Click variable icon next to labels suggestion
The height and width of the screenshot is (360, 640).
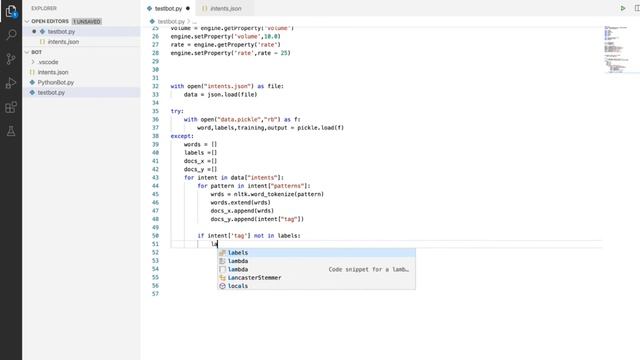[x=222, y=253]
